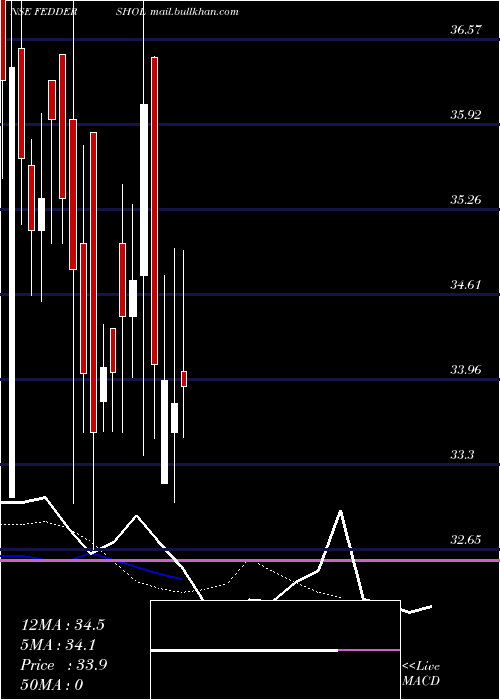The image size is (500, 700).
Task: Click the peak of the white MACD line
Action: [x=341, y=510]
